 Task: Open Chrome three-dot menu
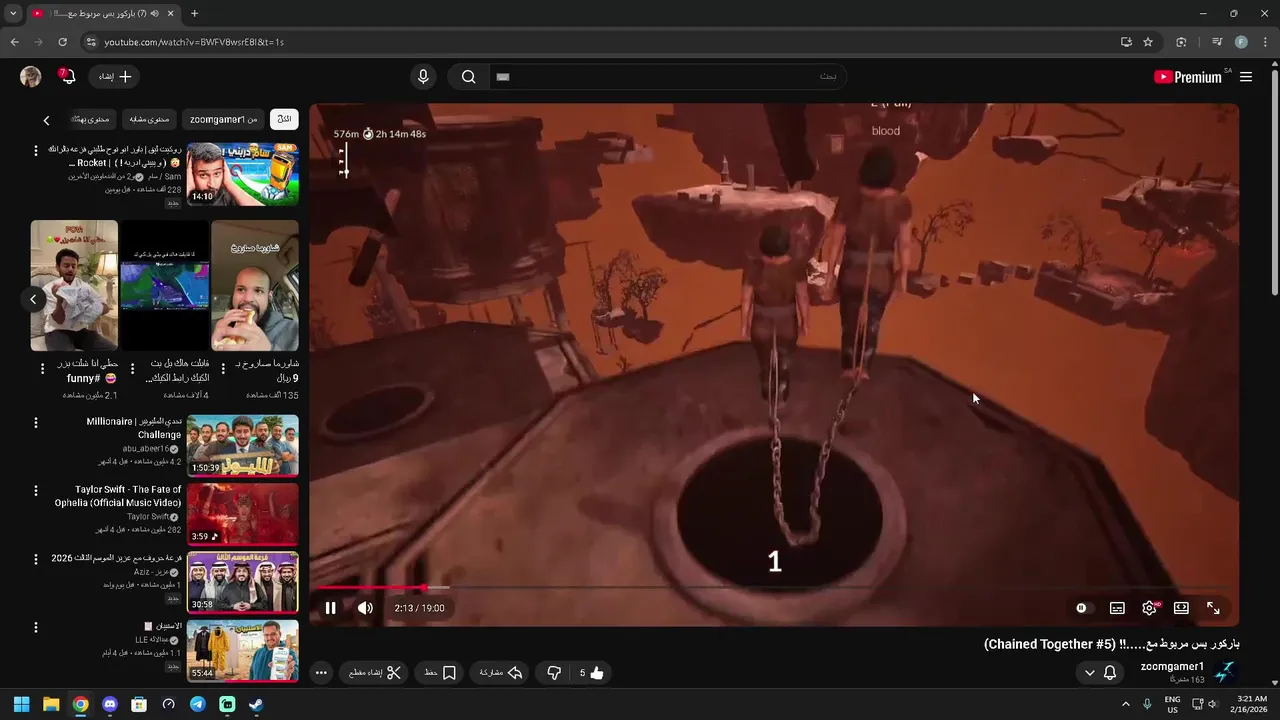[1265, 42]
